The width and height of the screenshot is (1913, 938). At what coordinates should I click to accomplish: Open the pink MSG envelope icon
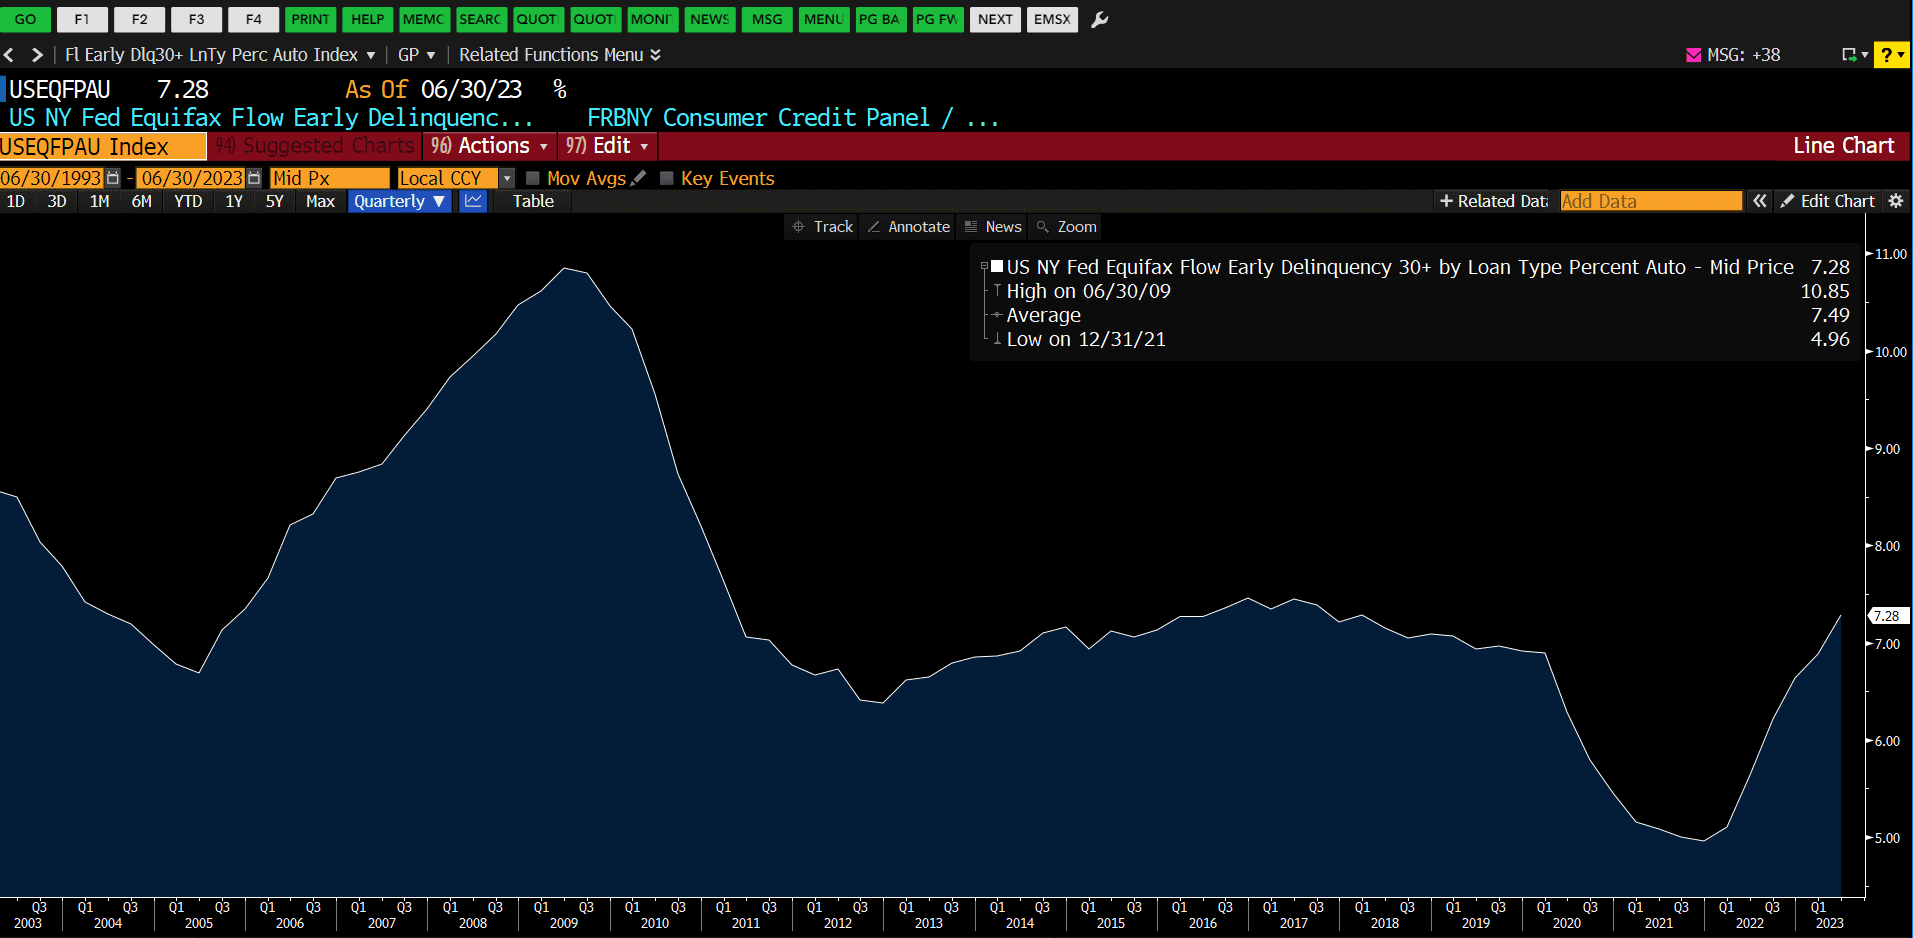point(1693,55)
